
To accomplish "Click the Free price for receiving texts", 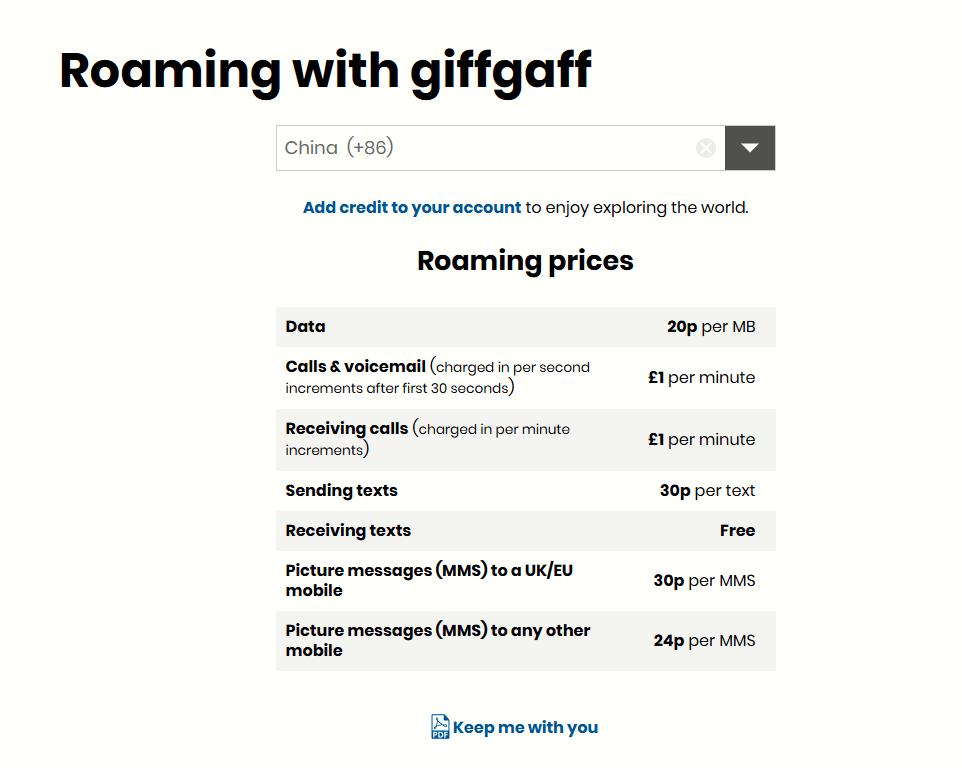I will tap(737, 531).
